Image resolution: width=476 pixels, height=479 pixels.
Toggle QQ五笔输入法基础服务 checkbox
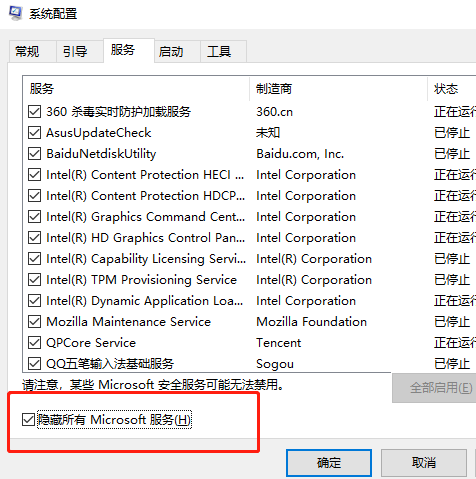pos(34,364)
